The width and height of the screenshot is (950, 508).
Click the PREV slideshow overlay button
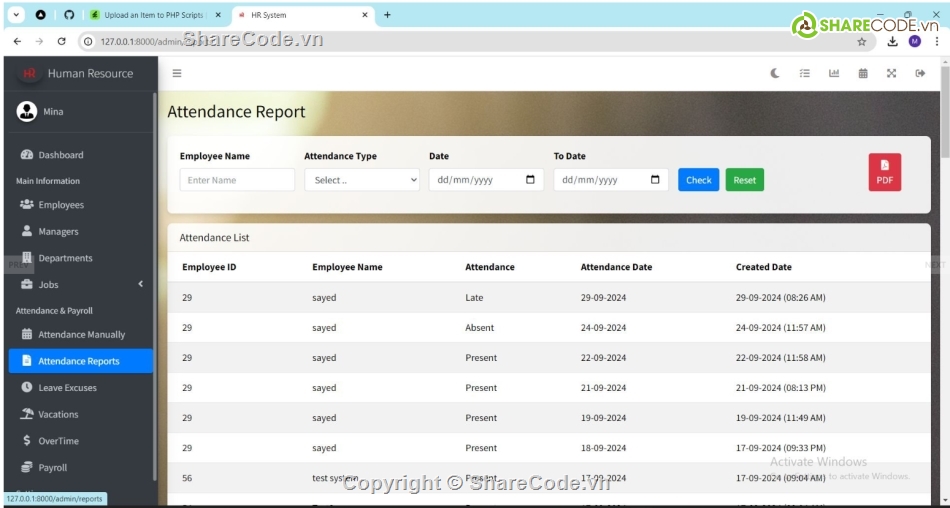pyautogui.click(x=19, y=265)
